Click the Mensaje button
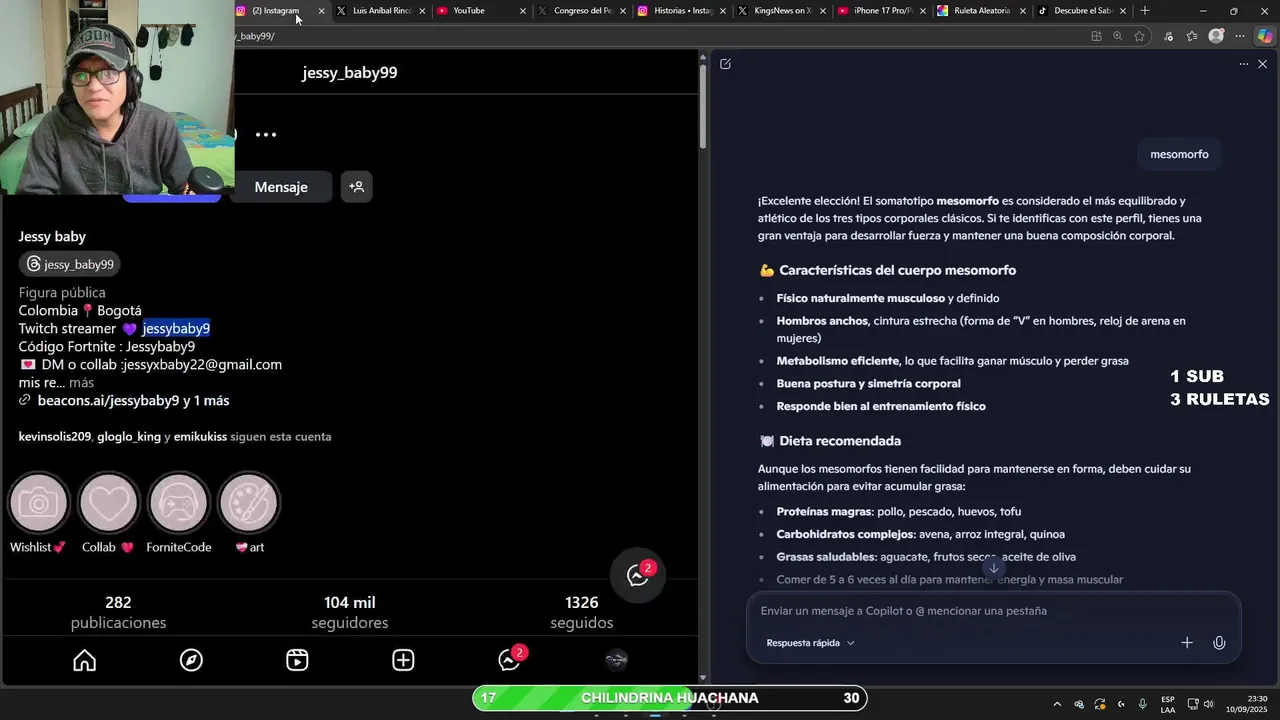The width and height of the screenshot is (1280, 720). click(x=281, y=187)
